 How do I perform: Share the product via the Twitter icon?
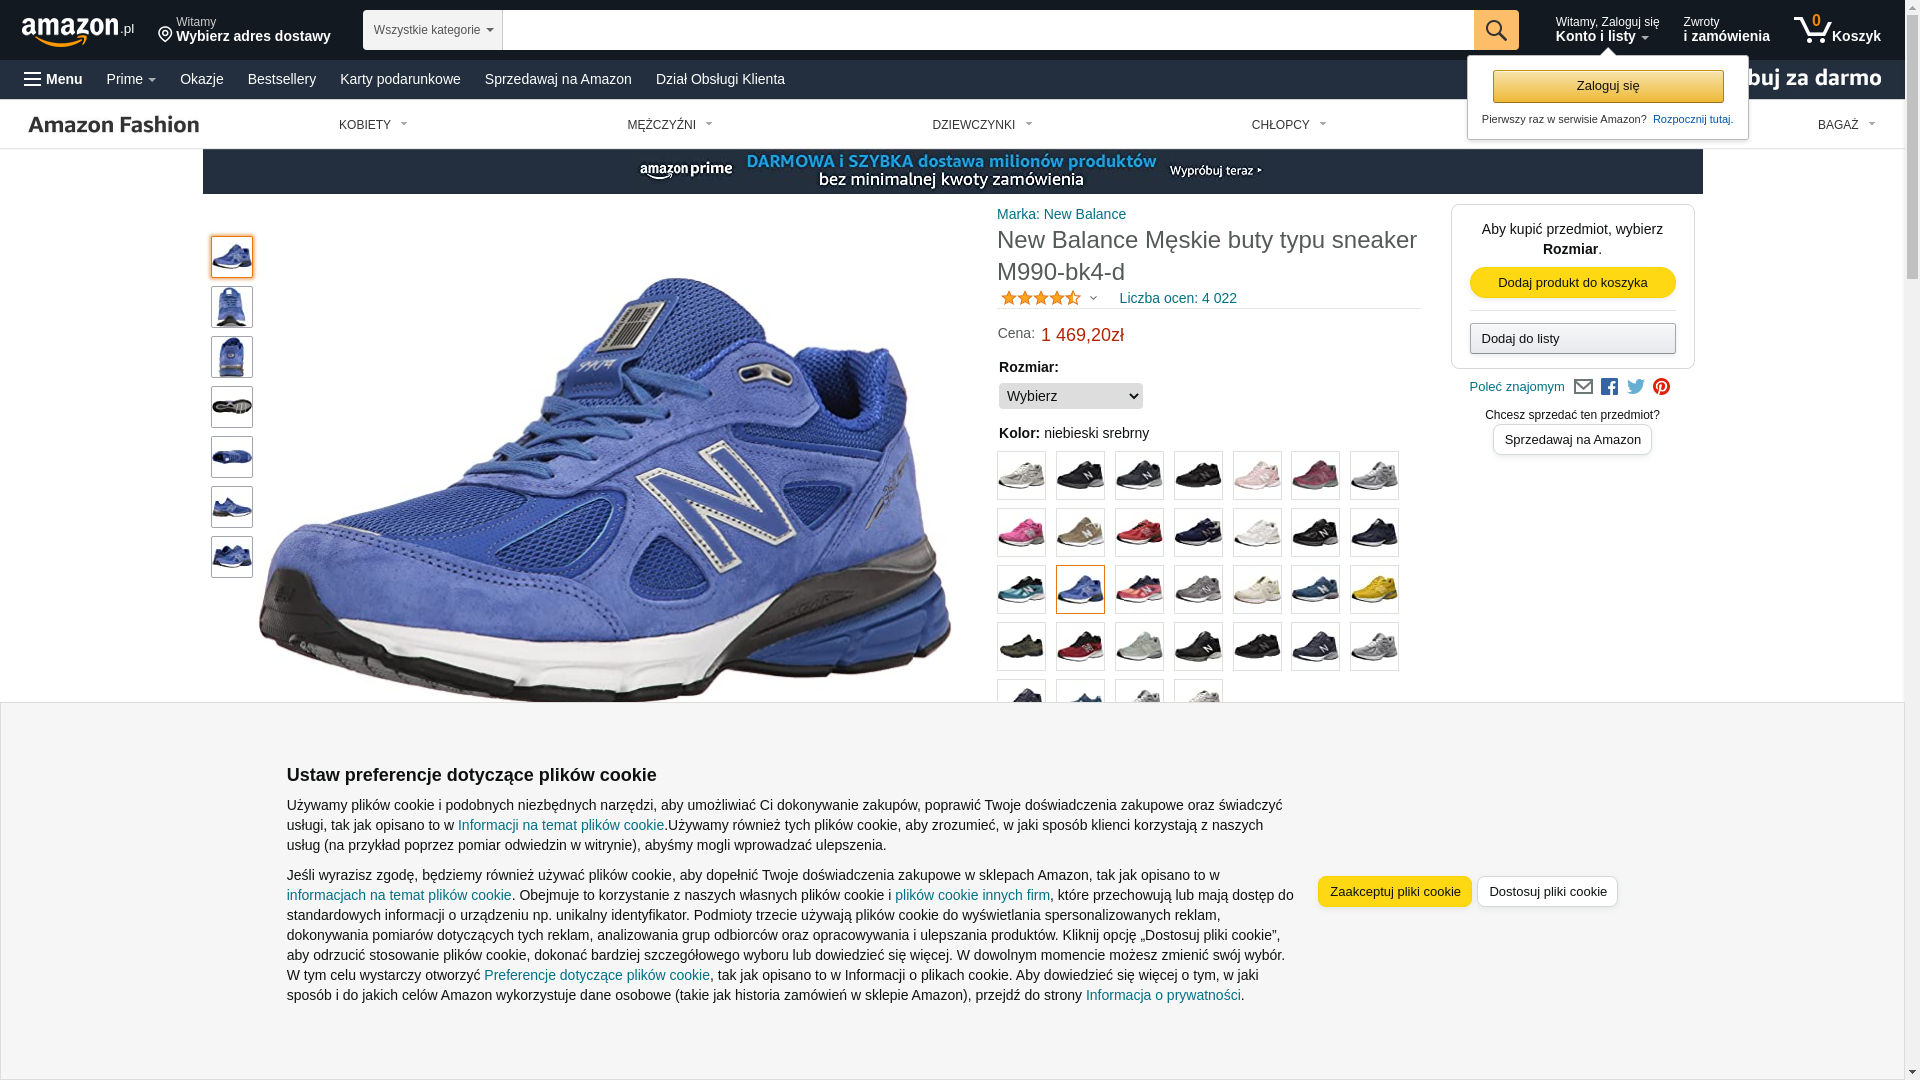pos(1636,387)
